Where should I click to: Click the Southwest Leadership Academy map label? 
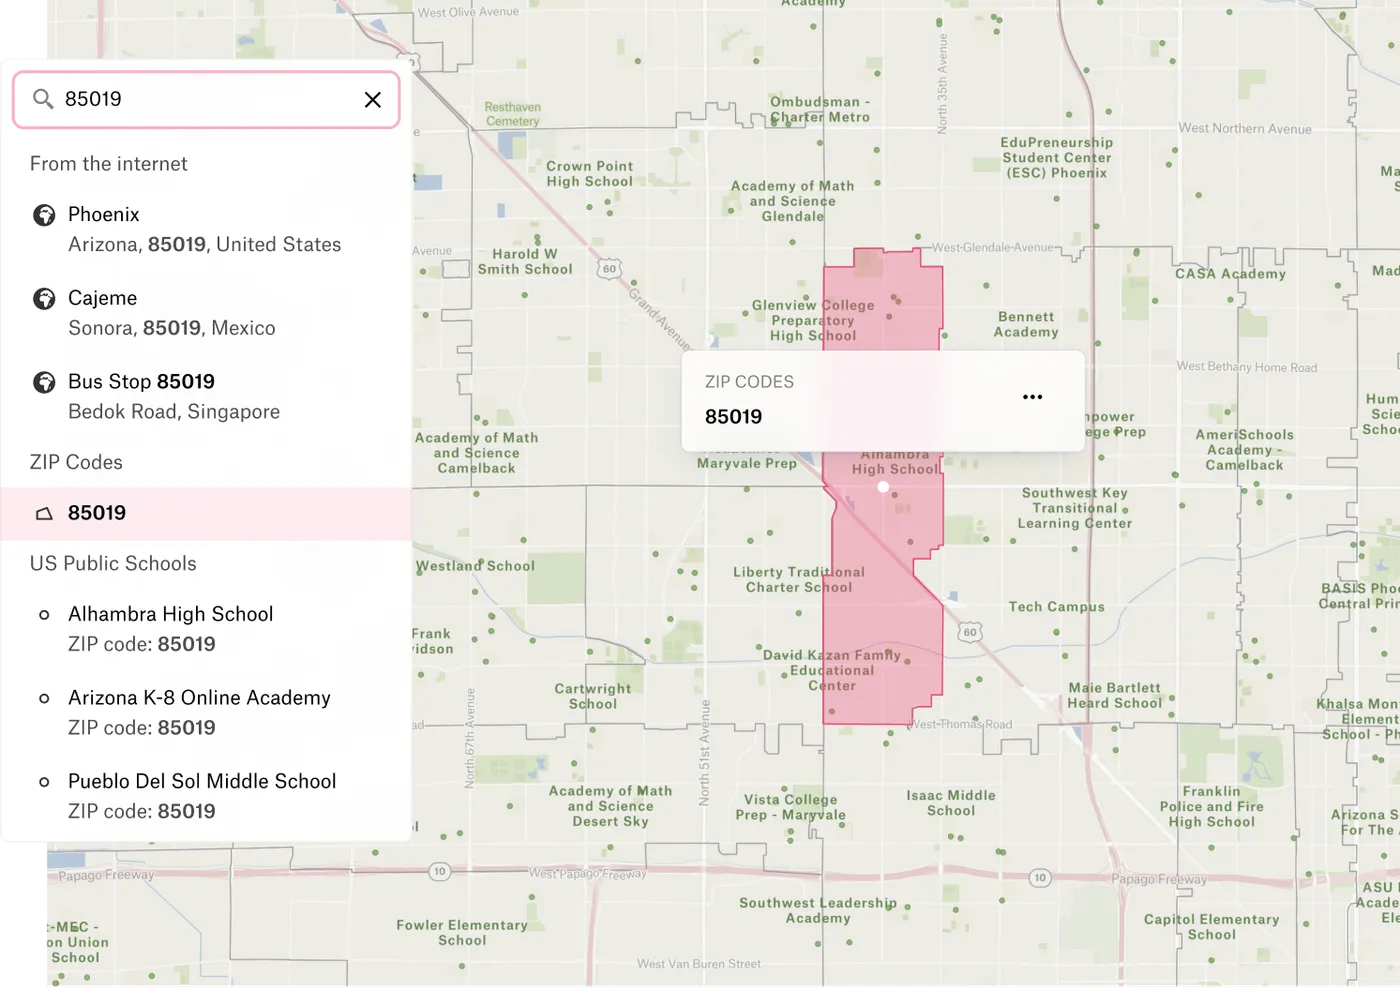[818, 910]
